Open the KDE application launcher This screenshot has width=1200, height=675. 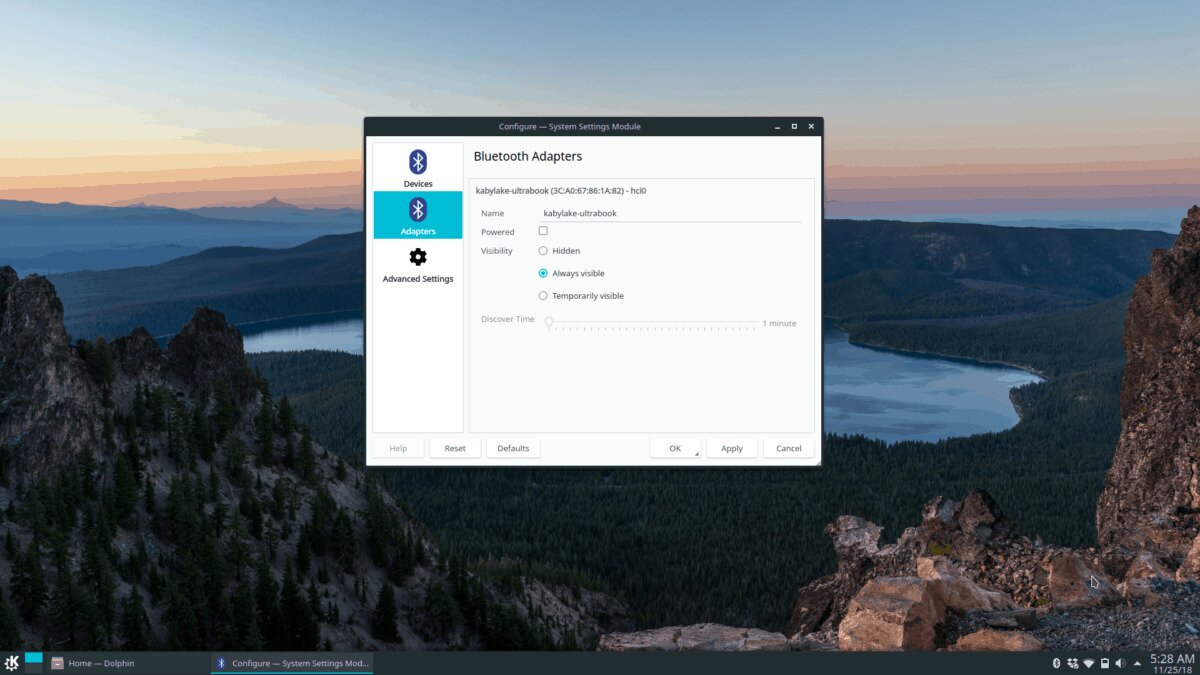[x=12, y=663]
